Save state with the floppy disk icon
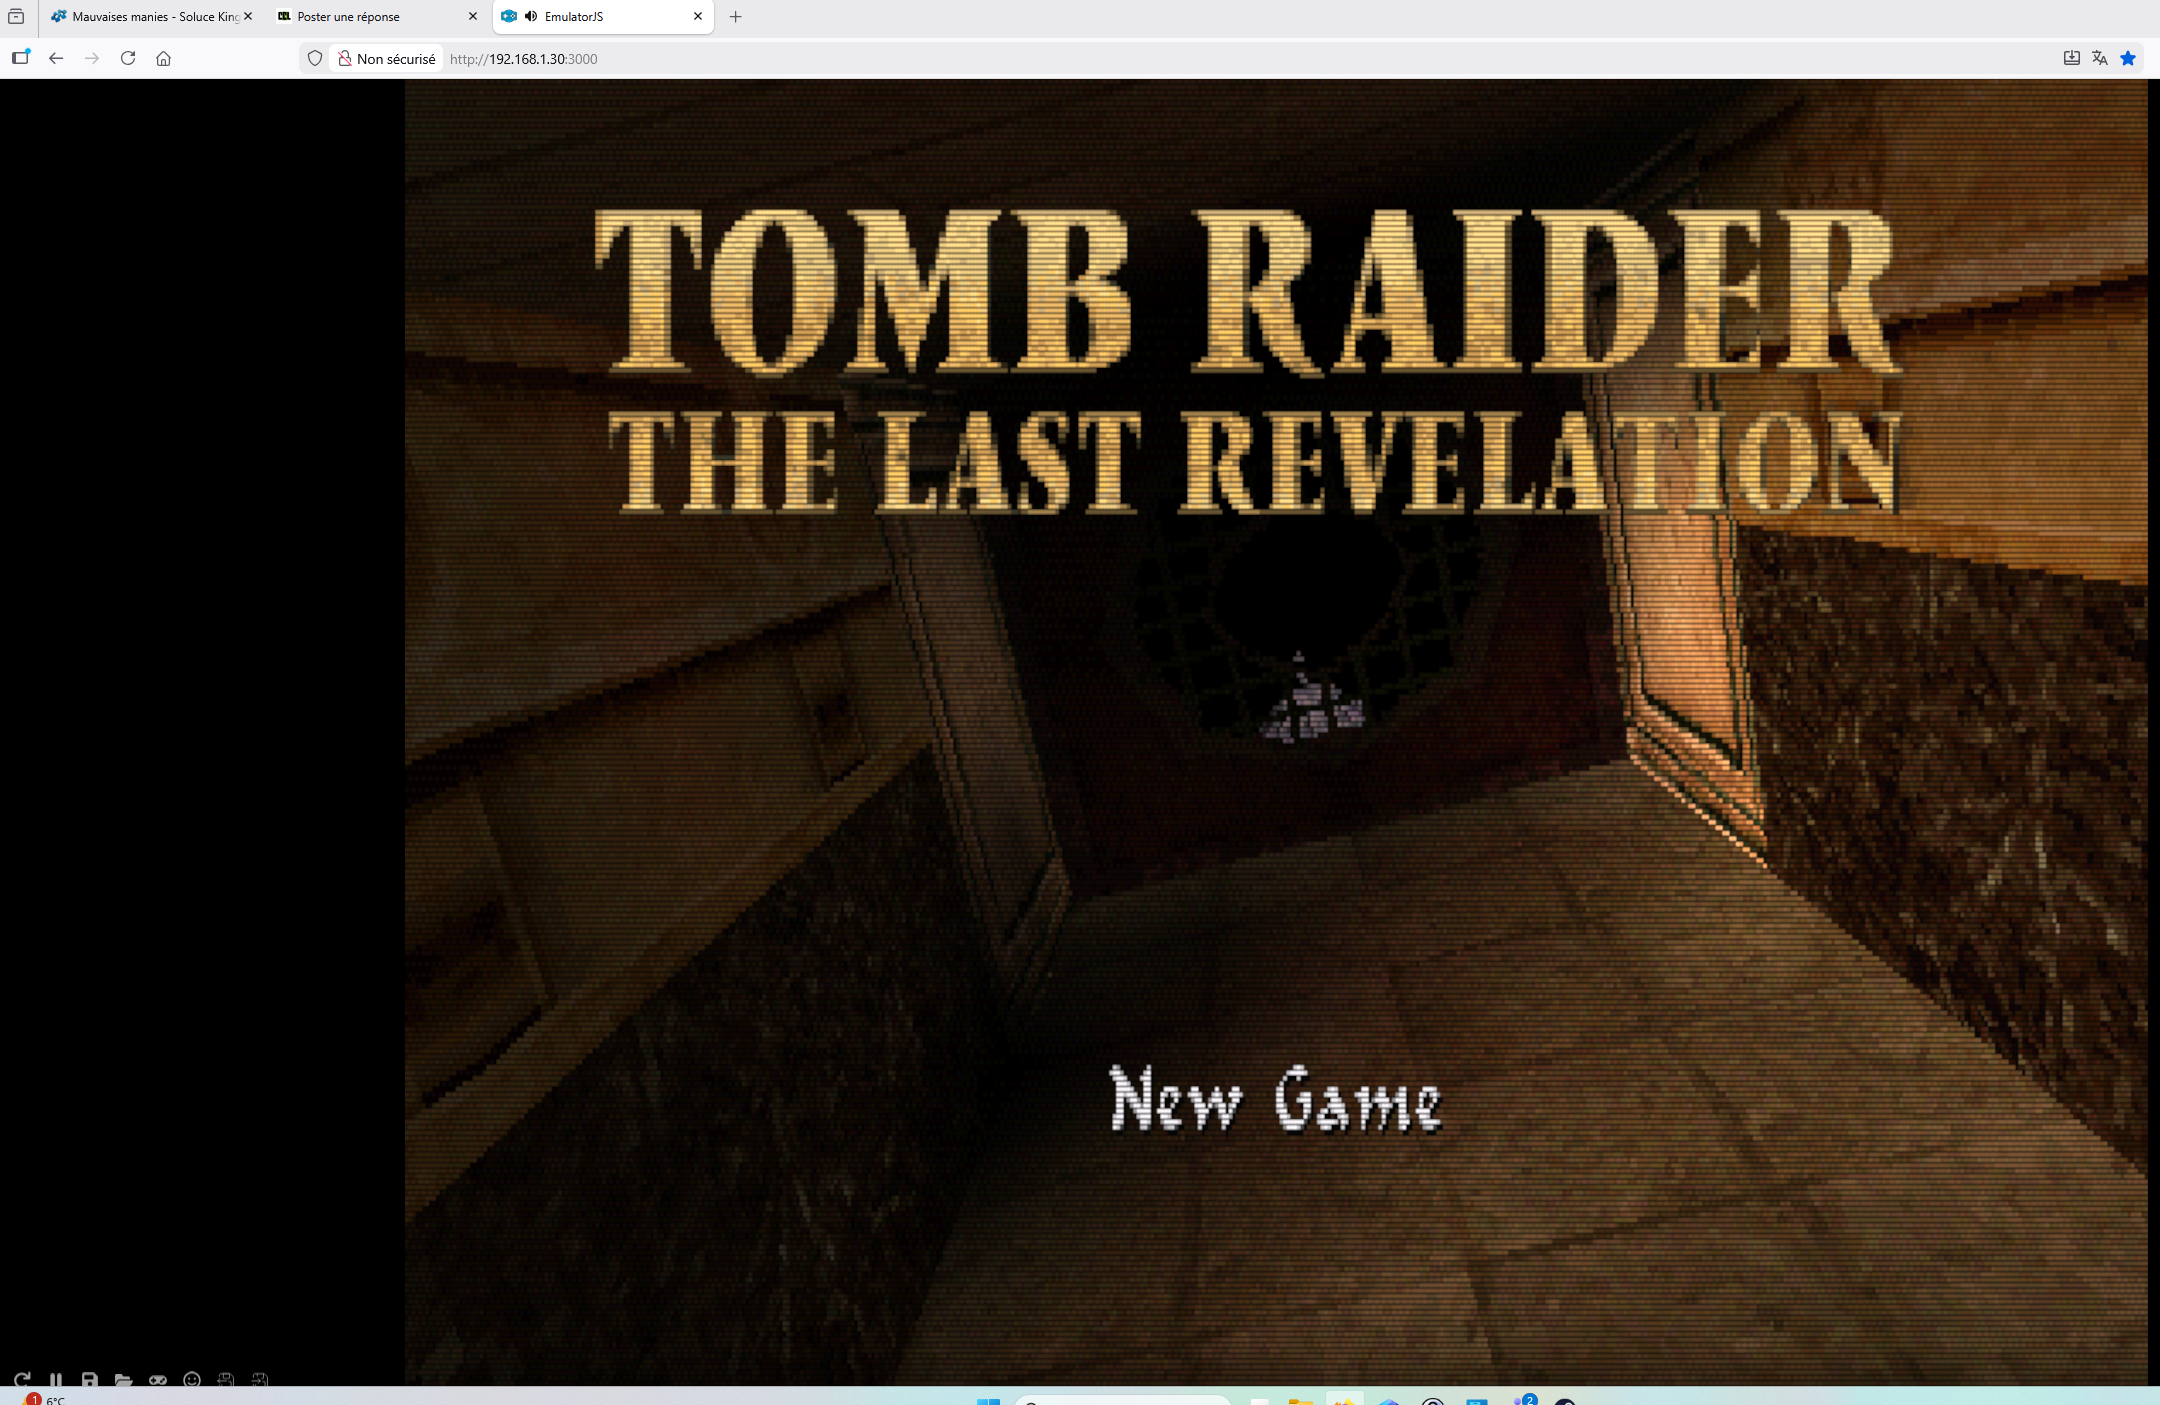The width and height of the screenshot is (2160, 1405). (x=90, y=1379)
